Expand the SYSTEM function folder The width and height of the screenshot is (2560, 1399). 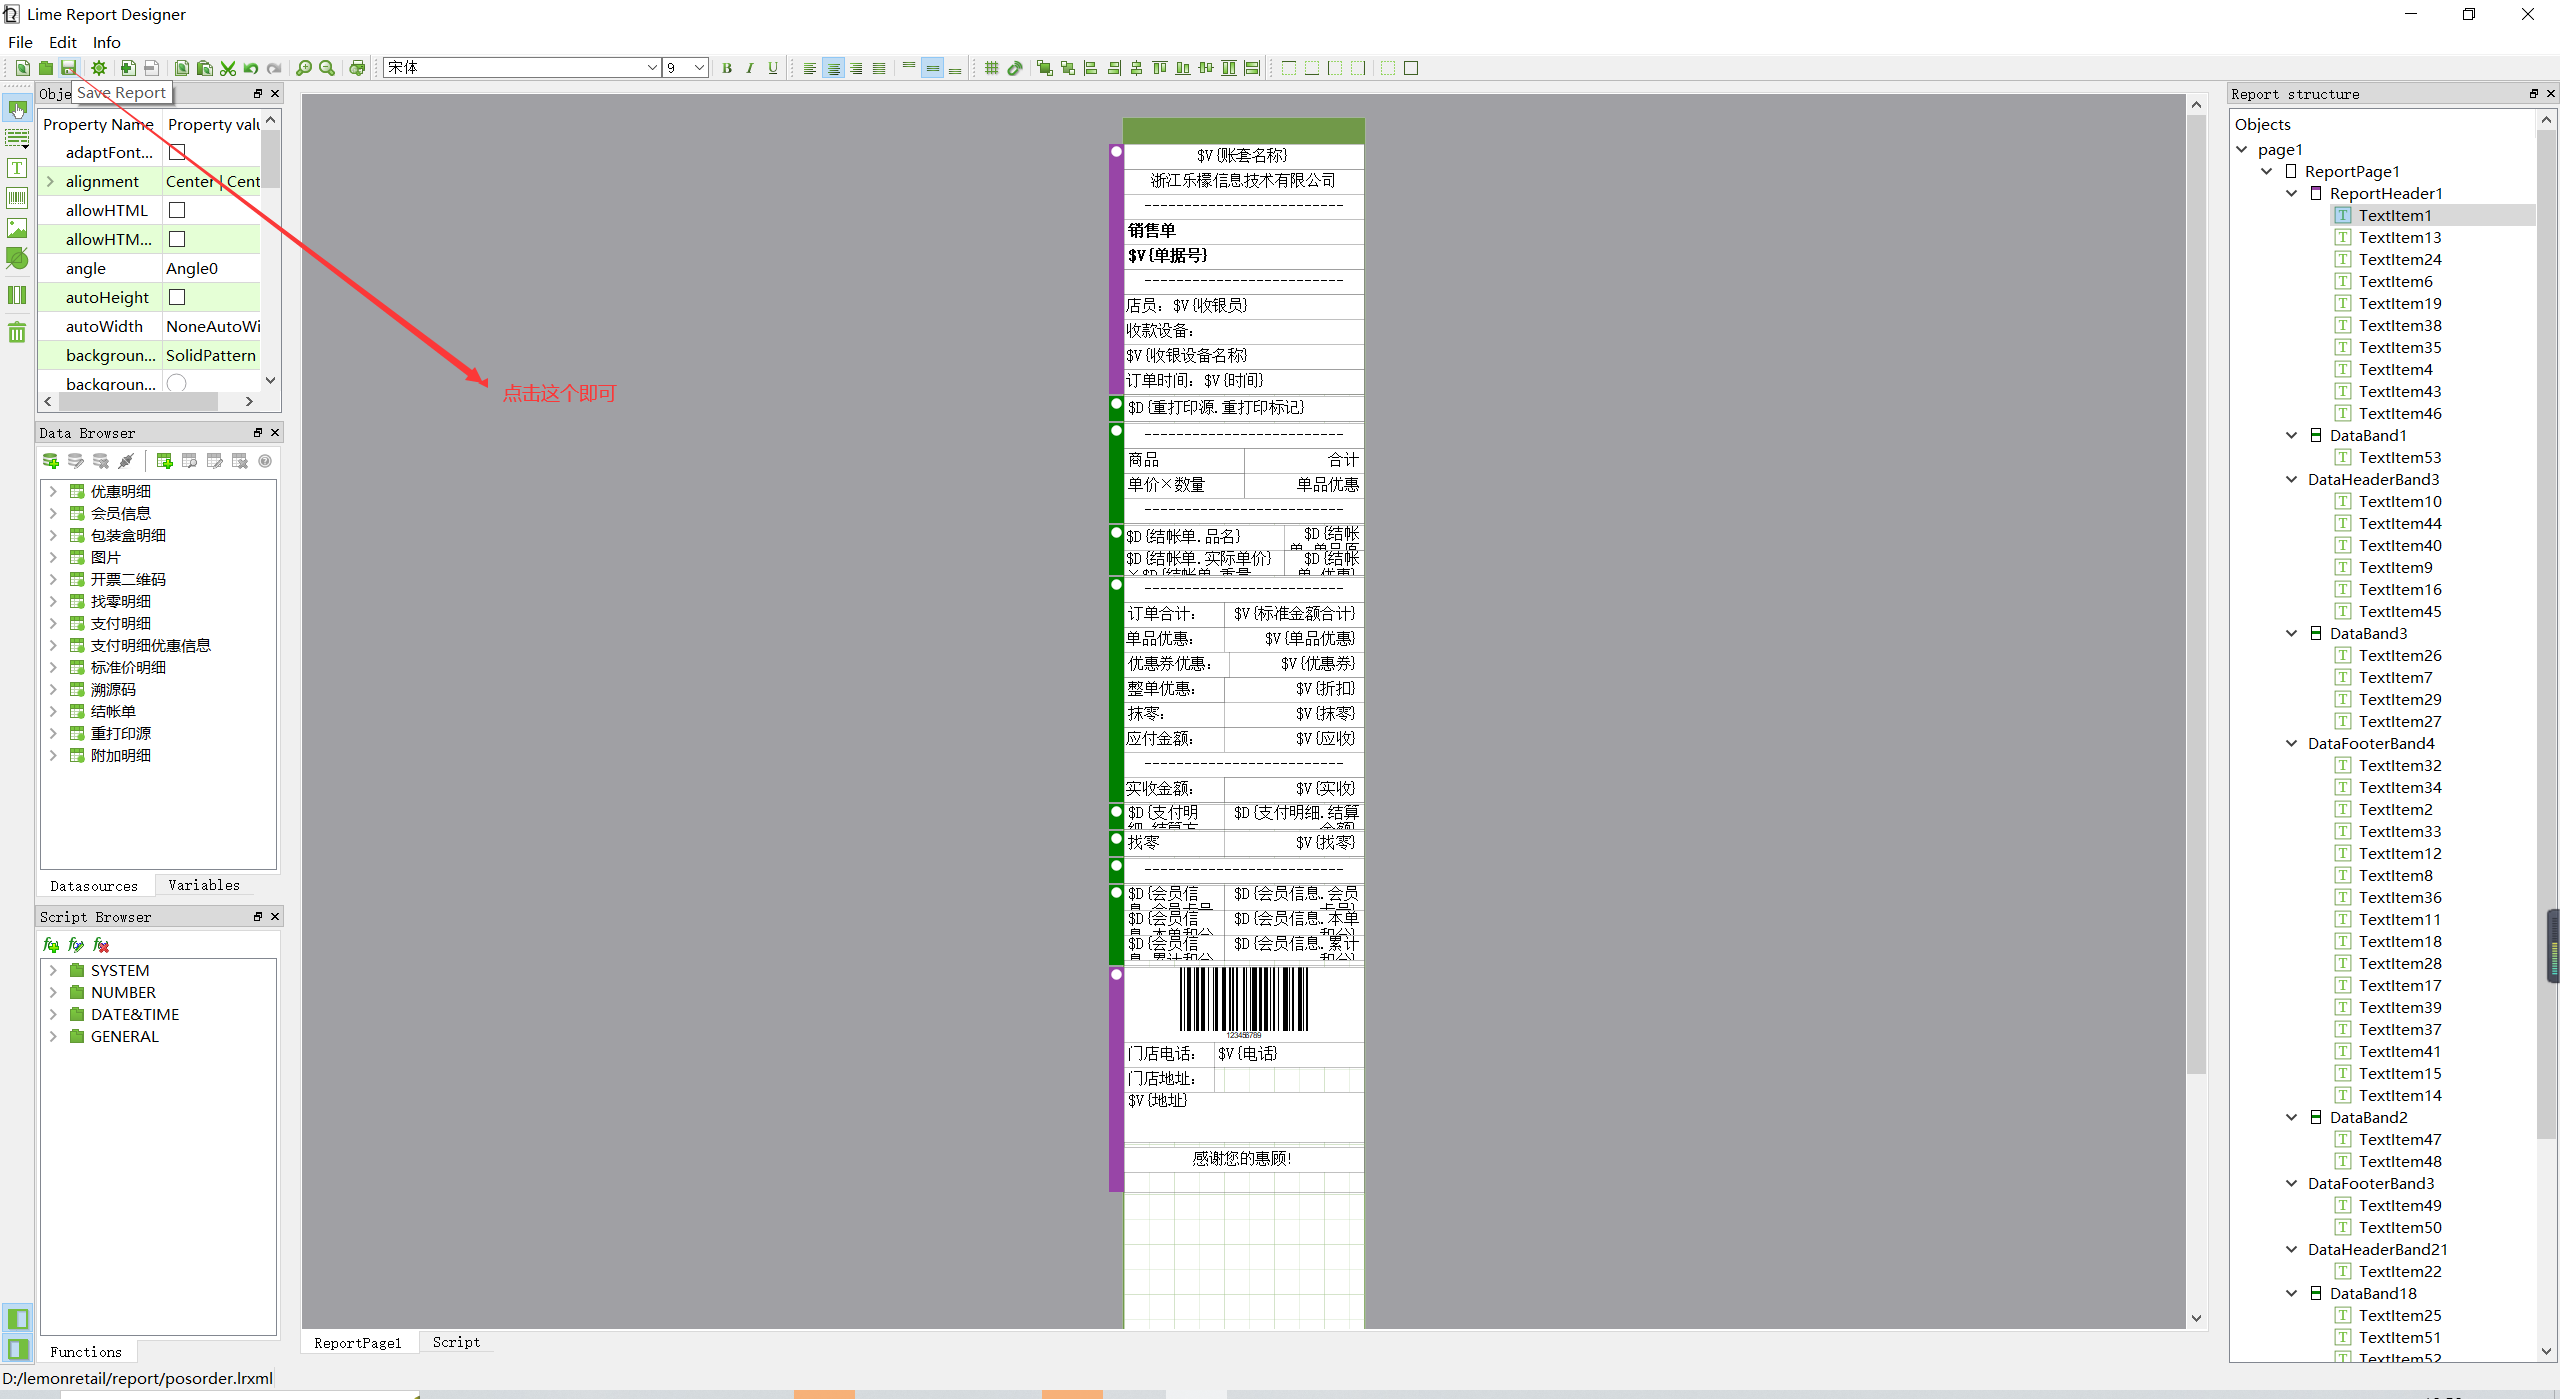click(53, 970)
